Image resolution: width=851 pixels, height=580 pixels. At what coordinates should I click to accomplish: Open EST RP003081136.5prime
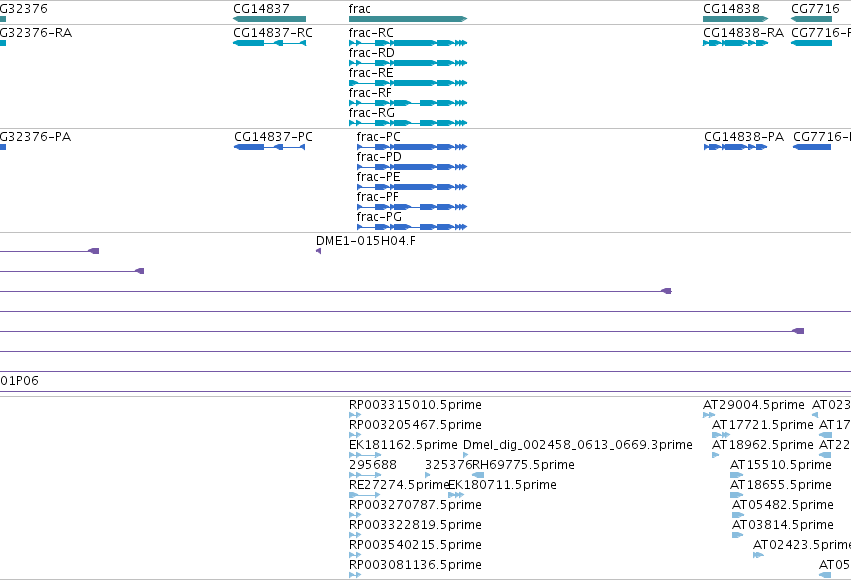pyautogui.click(x=415, y=565)
